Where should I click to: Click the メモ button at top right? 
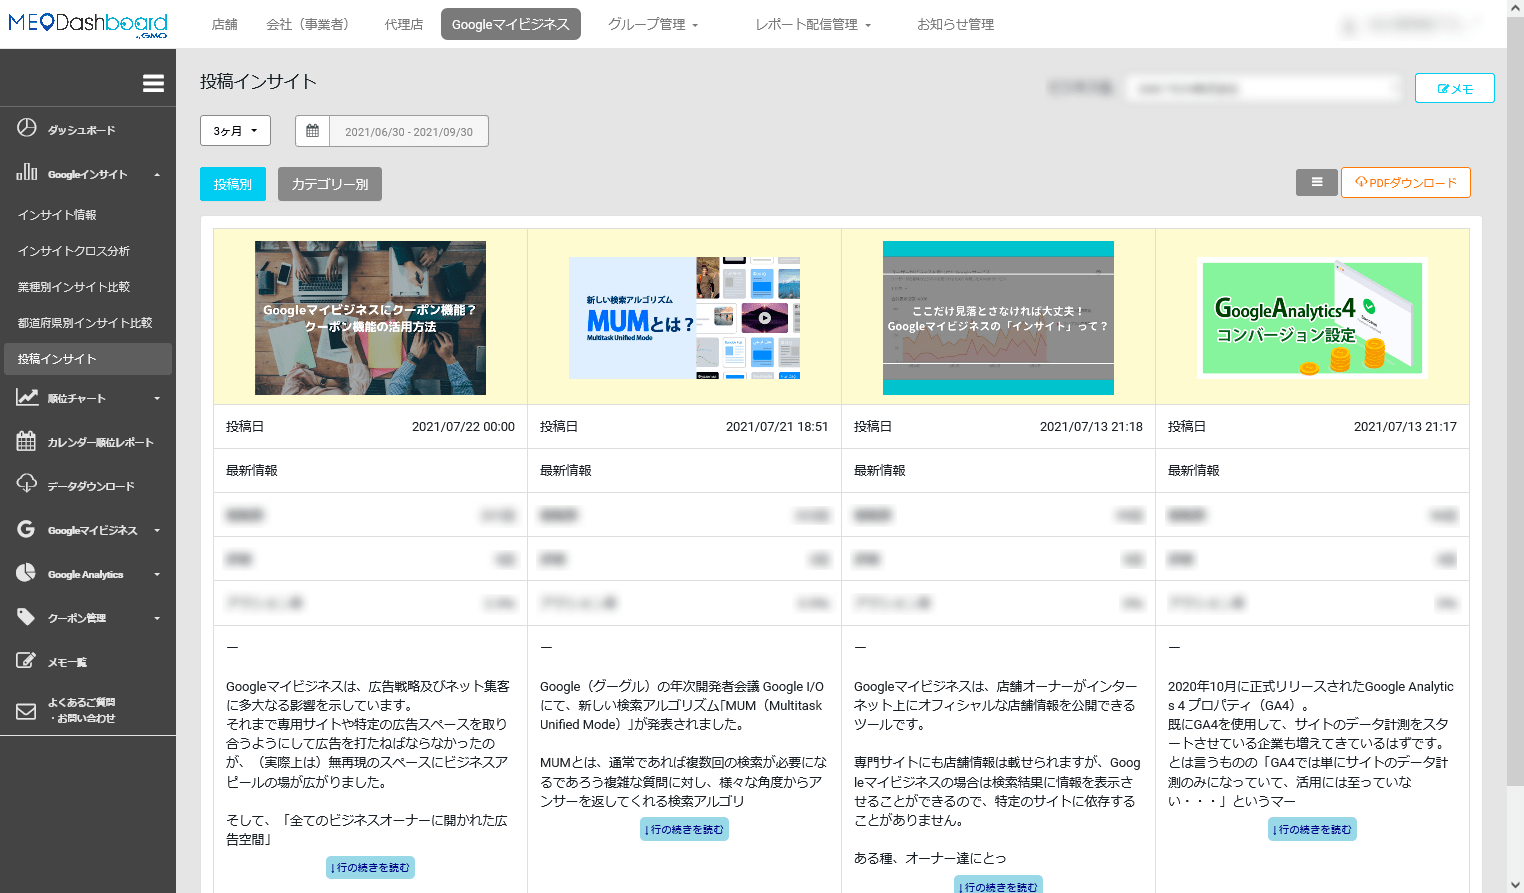click(x=1454, y=89)
